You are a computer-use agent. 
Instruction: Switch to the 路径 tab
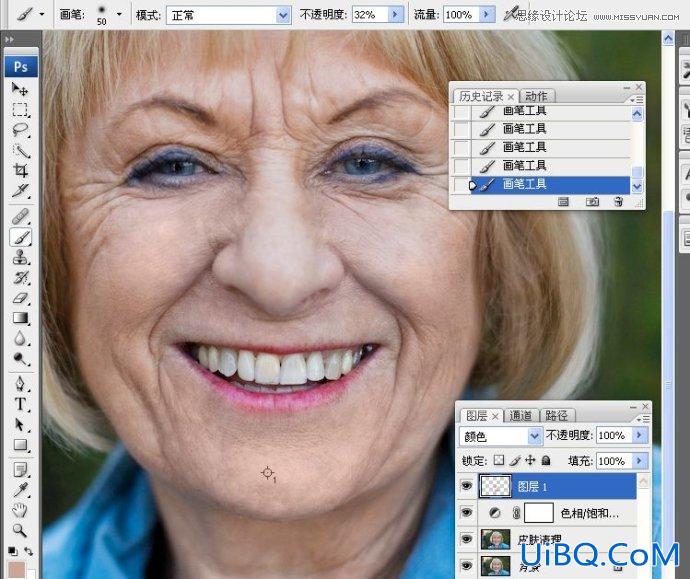tap(557, 415)
